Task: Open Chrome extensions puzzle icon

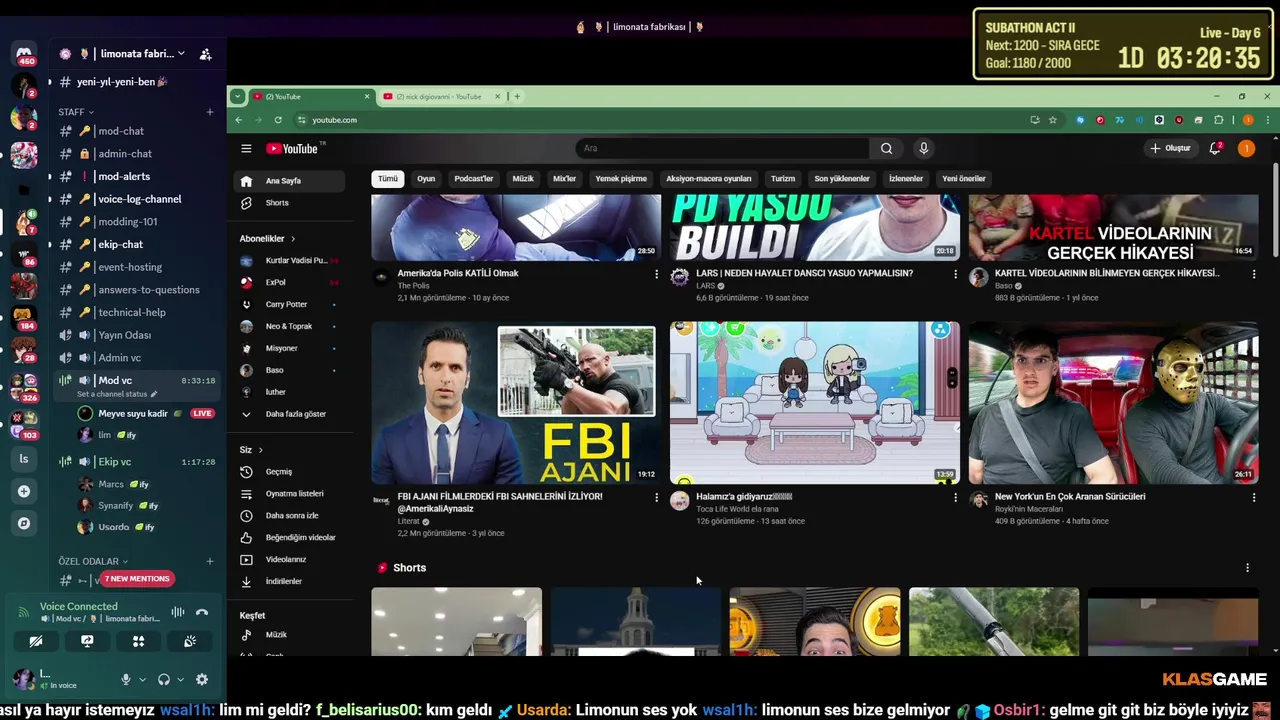Action: tap(1218, 120)
